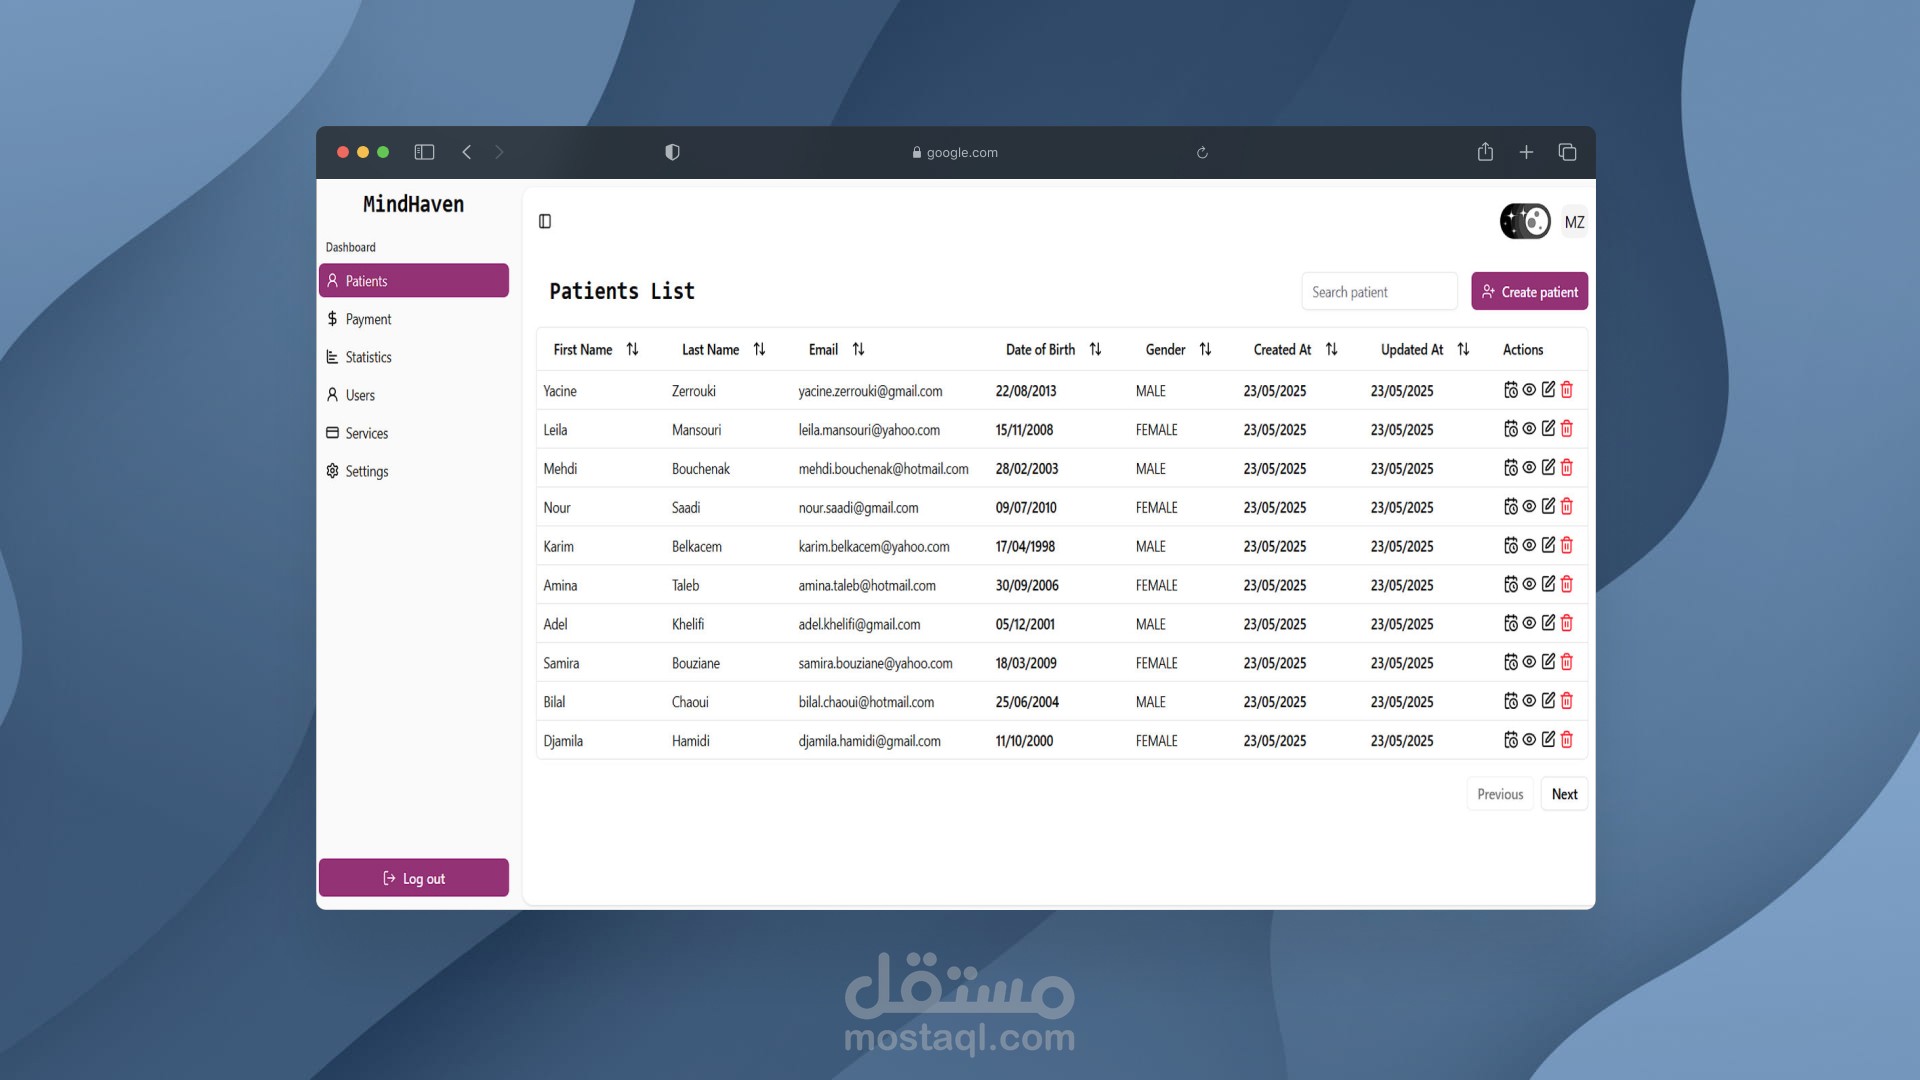
Task: Click the Create patient button
Action: 1529,291
